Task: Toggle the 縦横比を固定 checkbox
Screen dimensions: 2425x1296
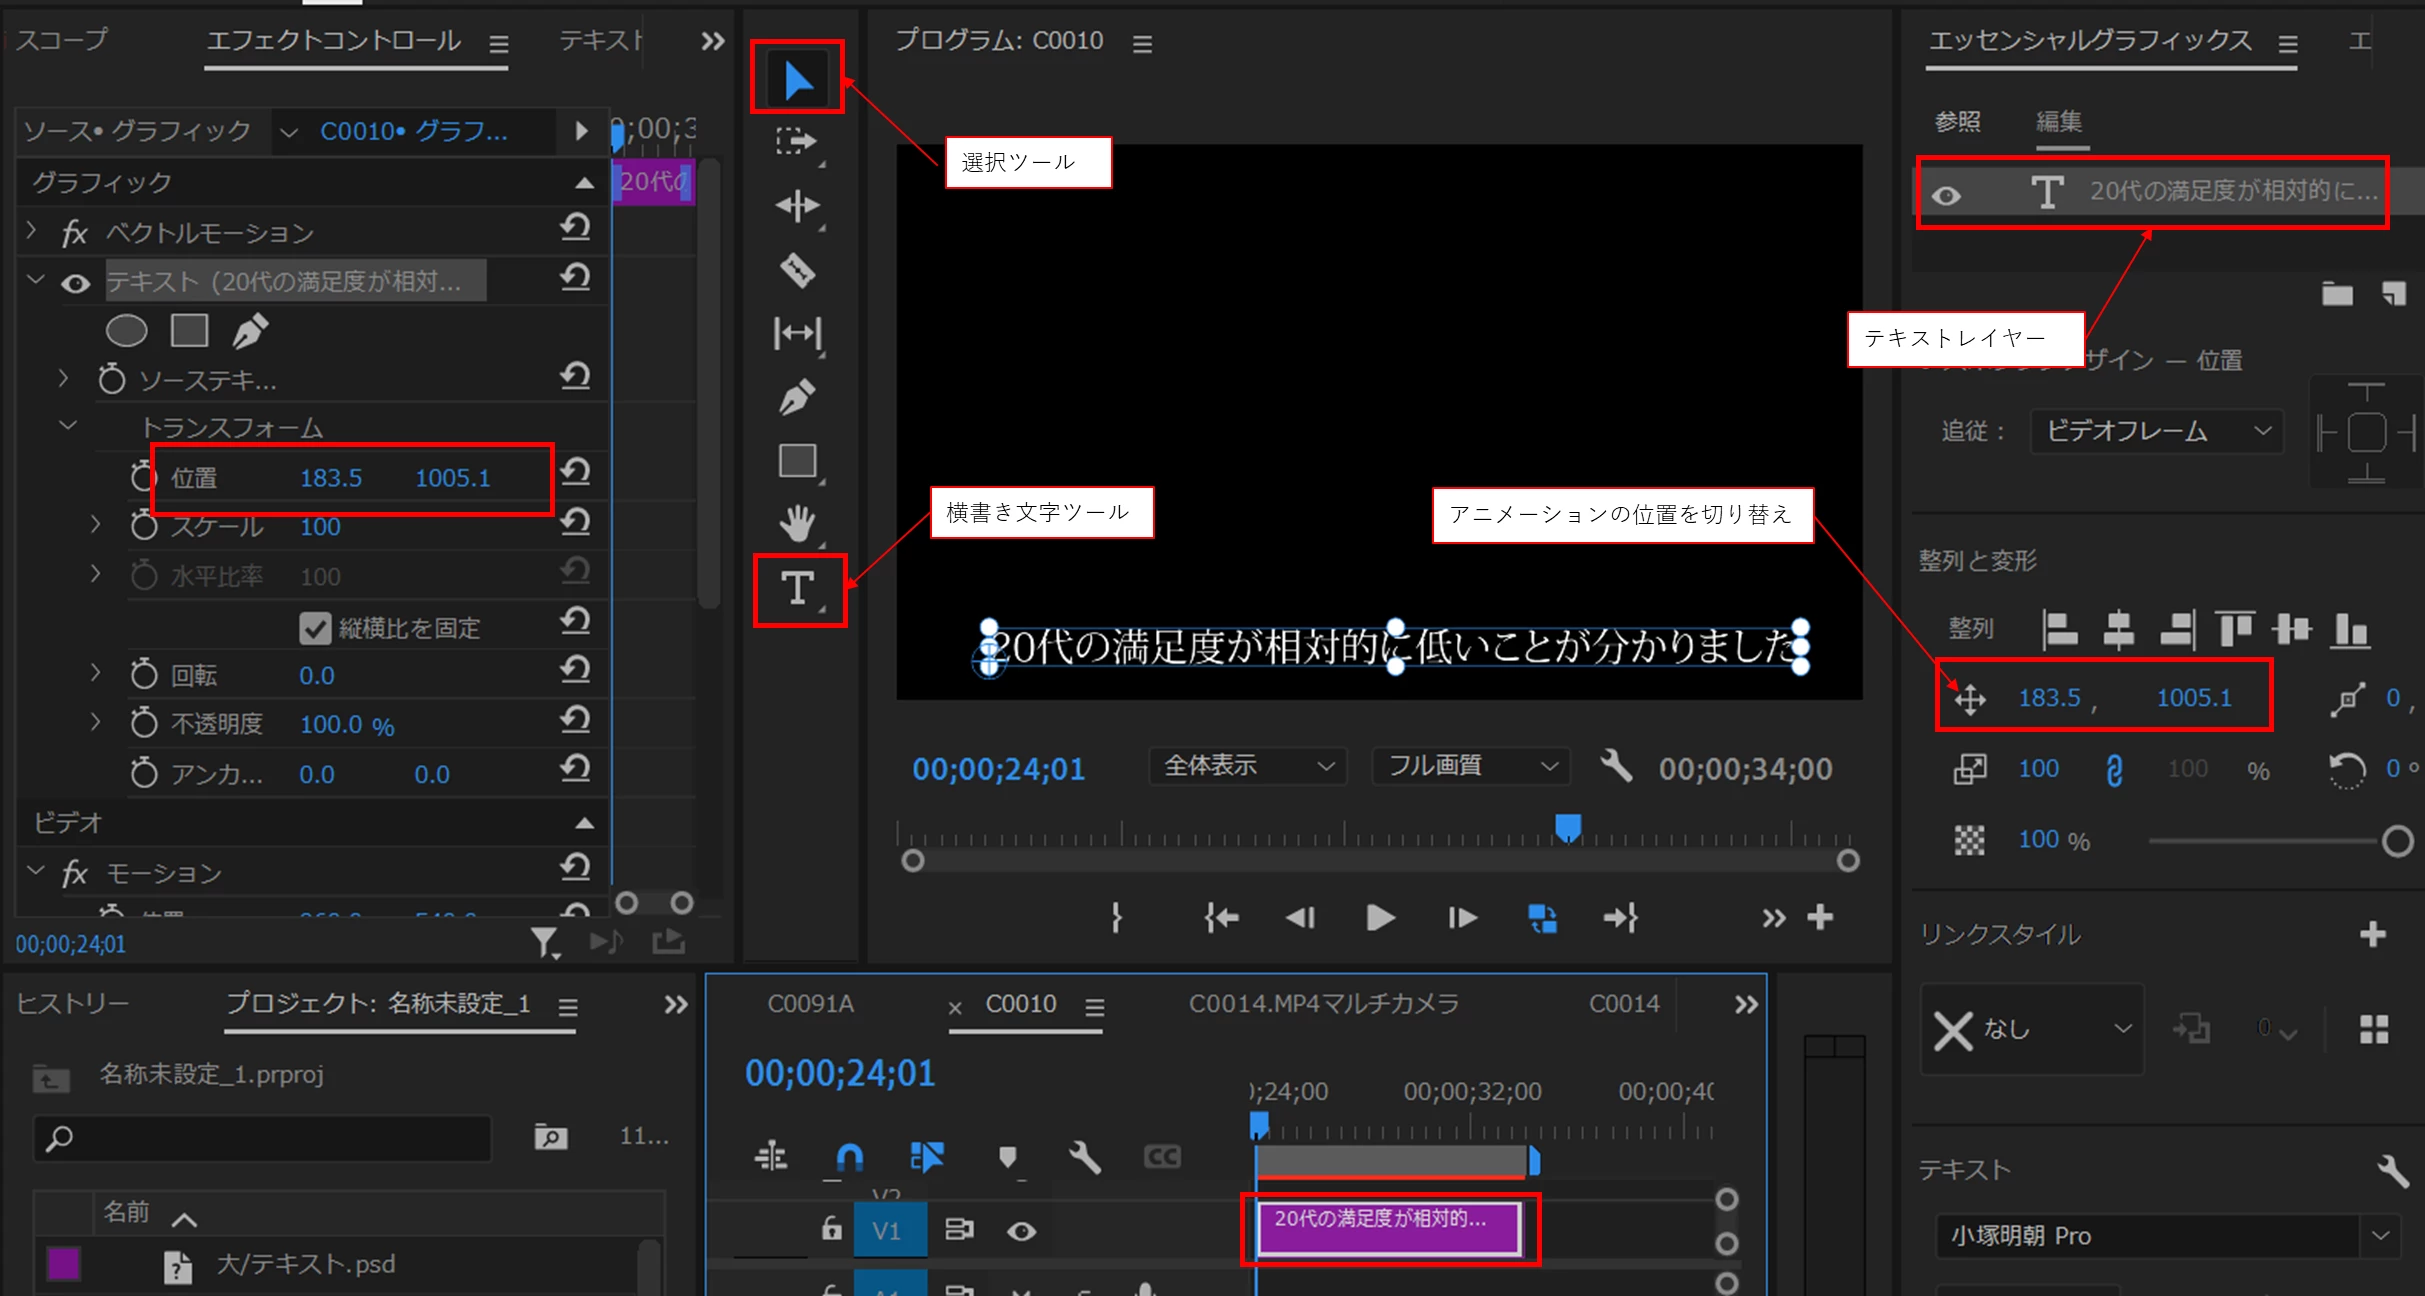Action: point(315,628)
